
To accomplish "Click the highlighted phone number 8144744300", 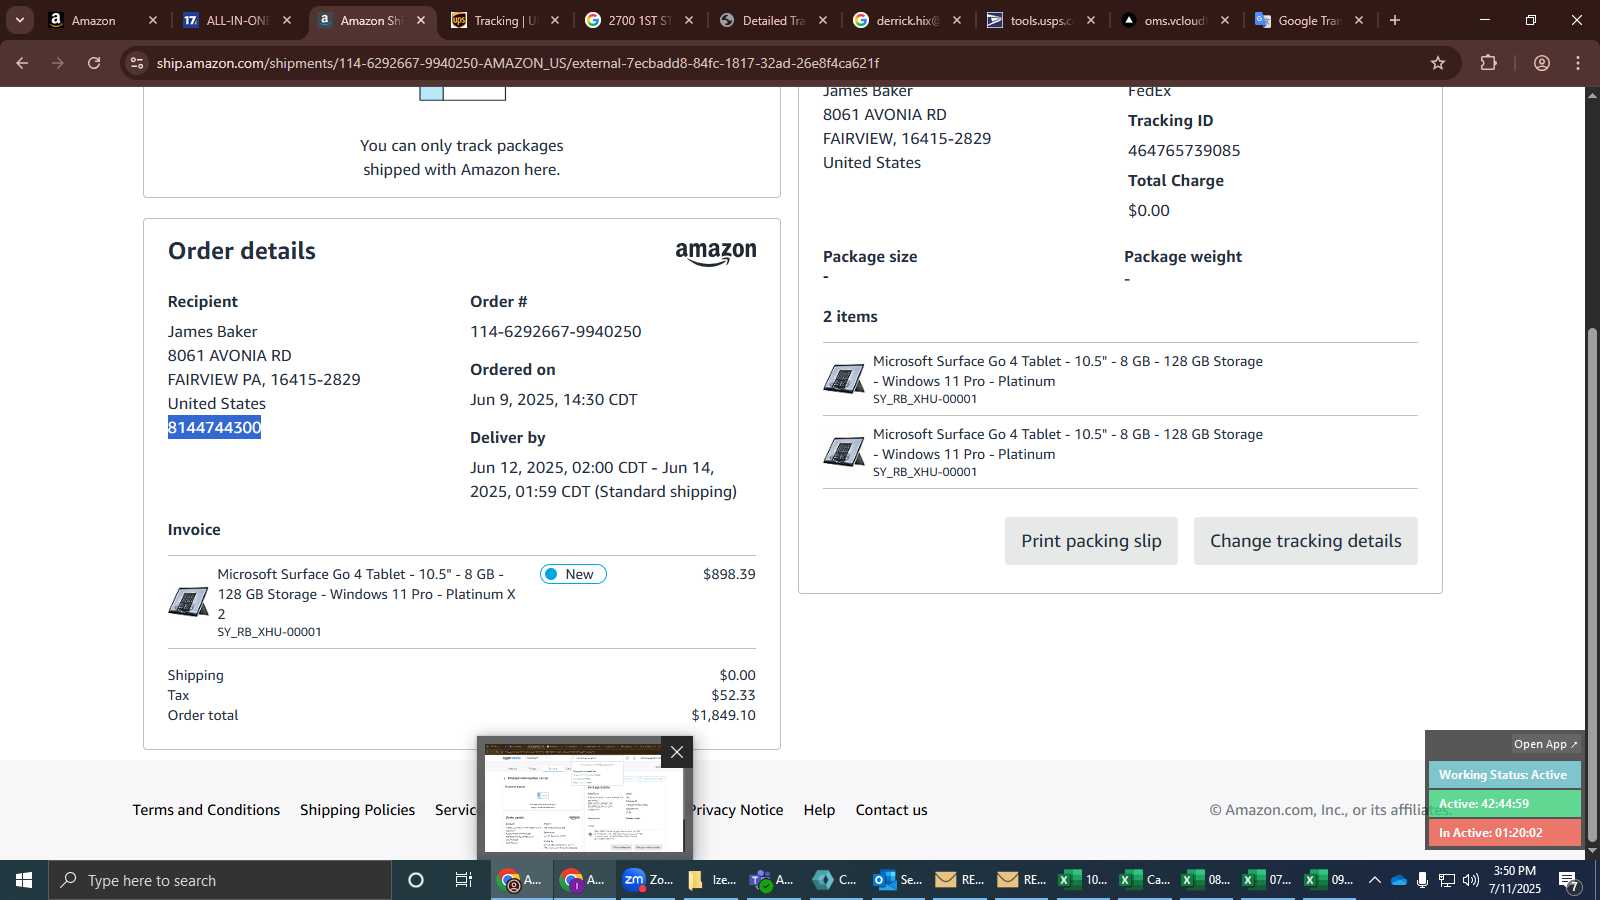I will (214, 428).
